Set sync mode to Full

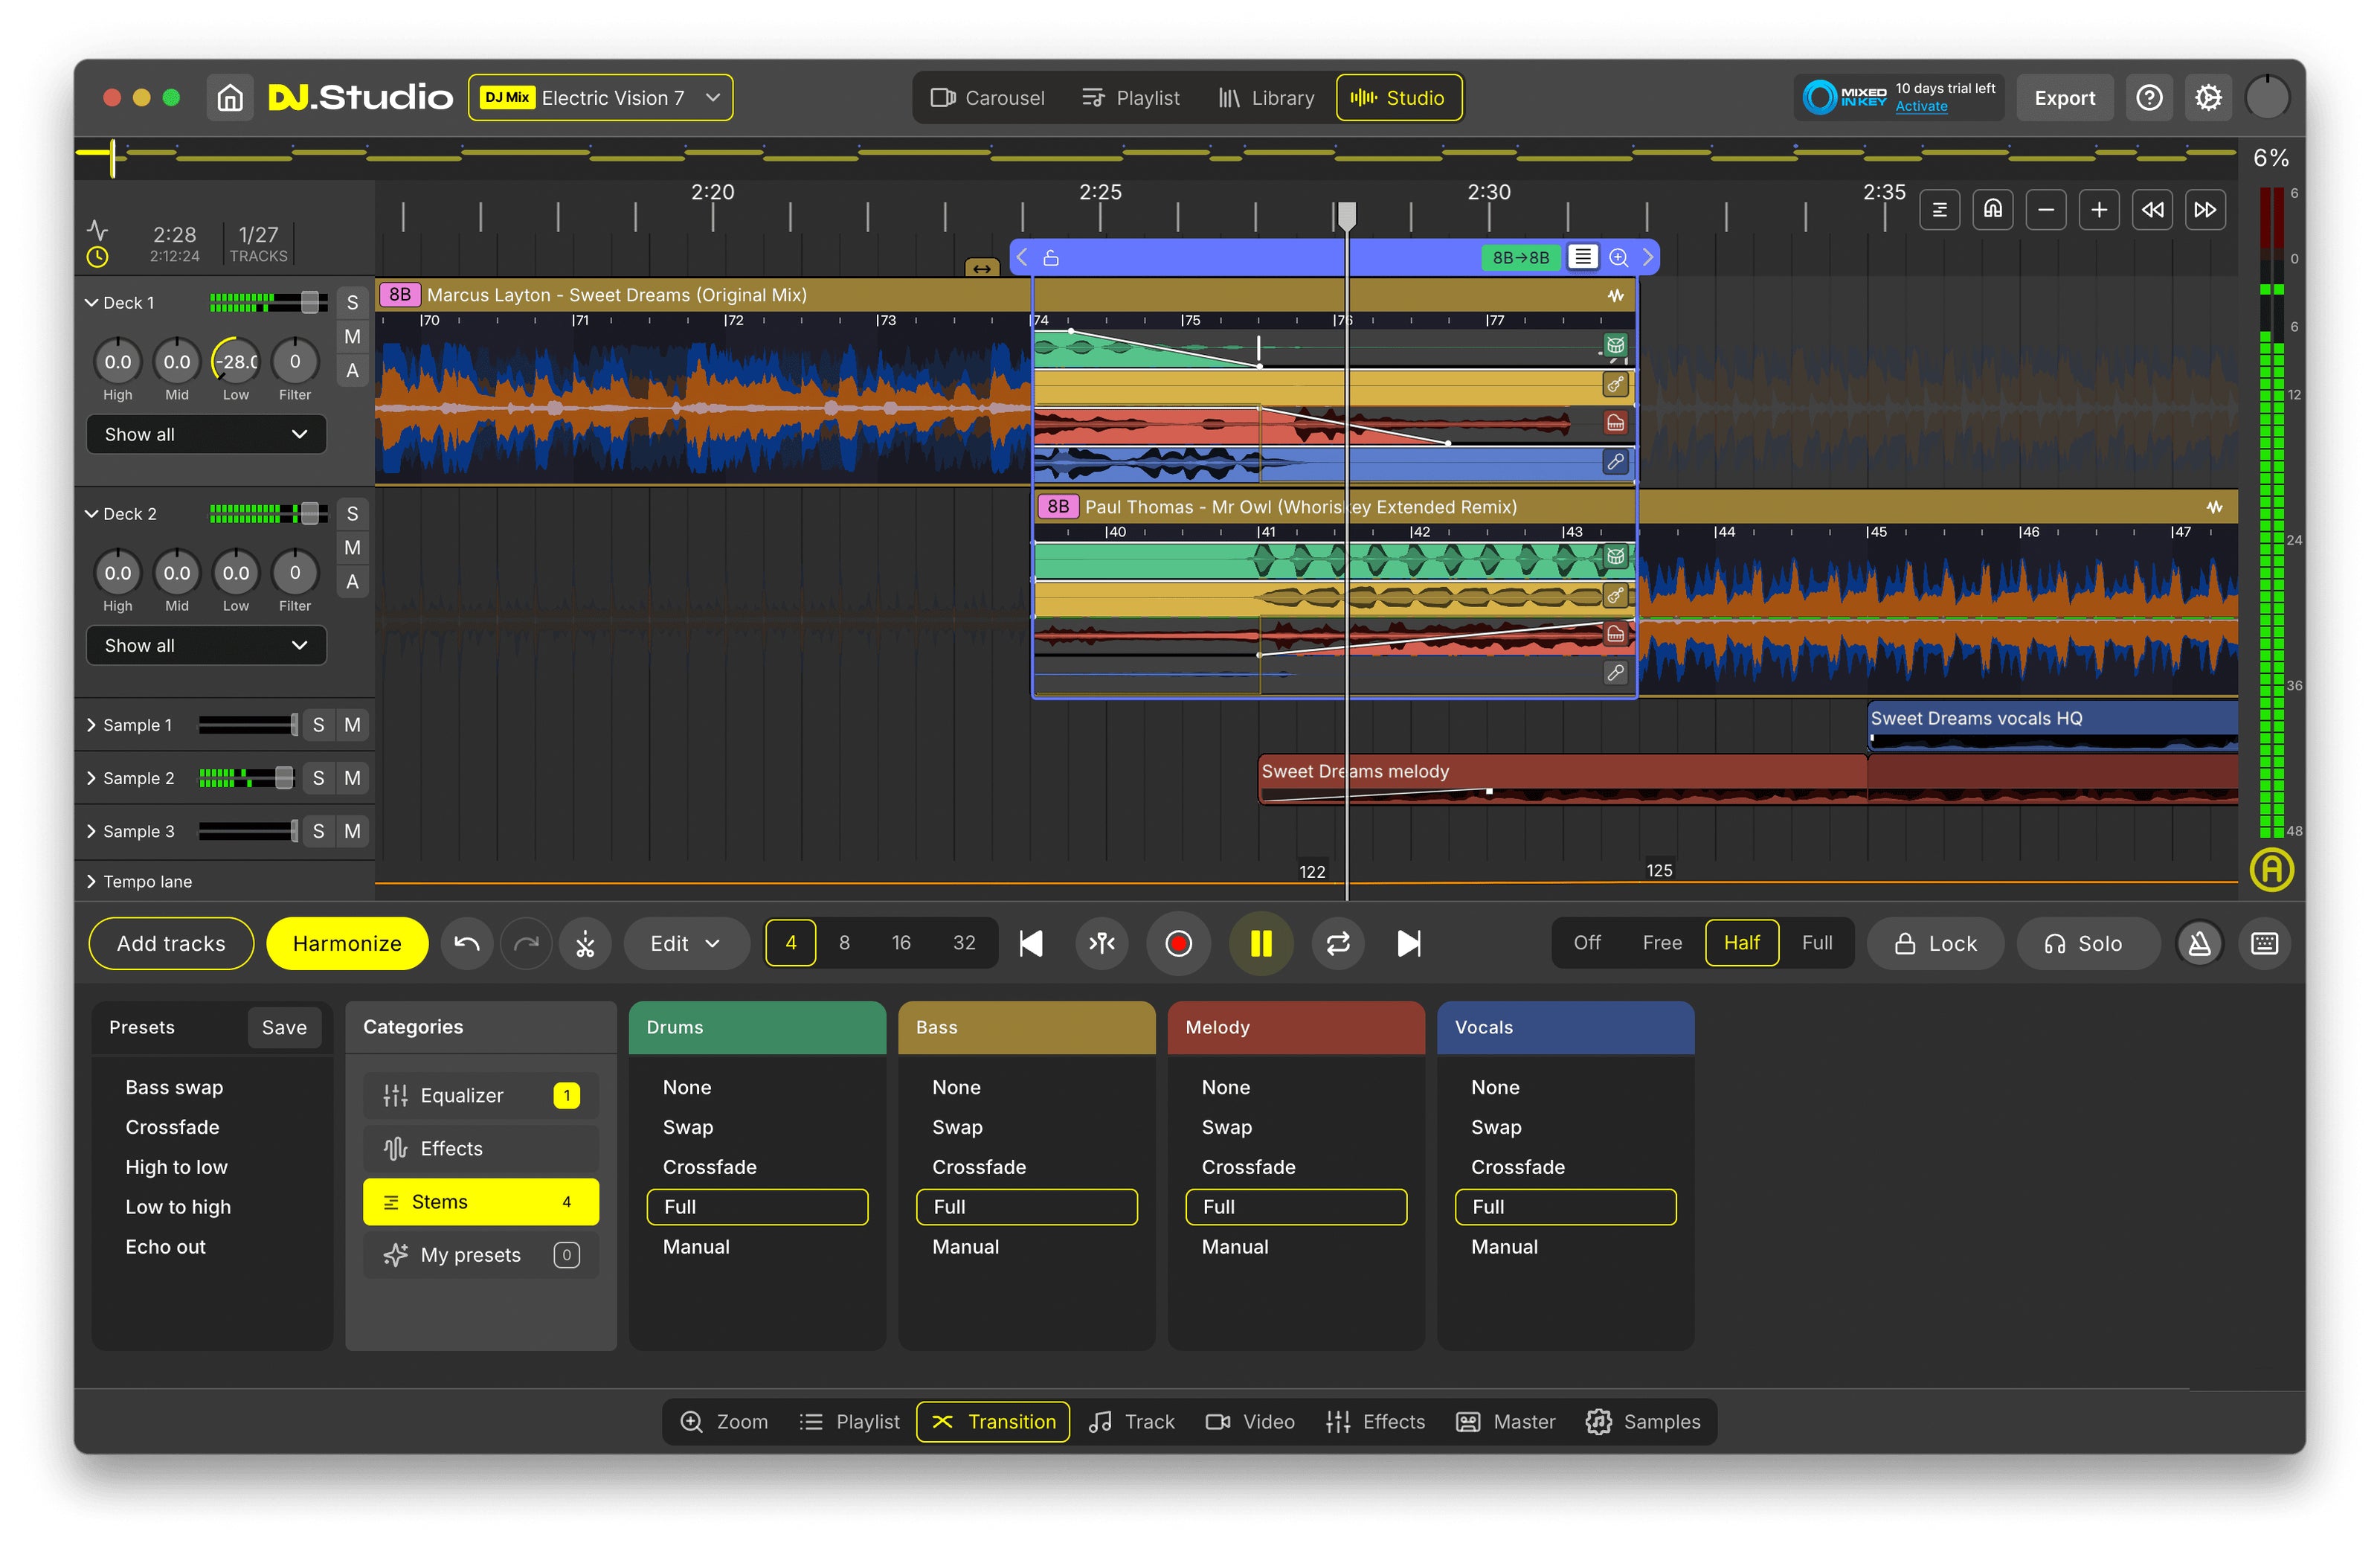point(1817,943)
